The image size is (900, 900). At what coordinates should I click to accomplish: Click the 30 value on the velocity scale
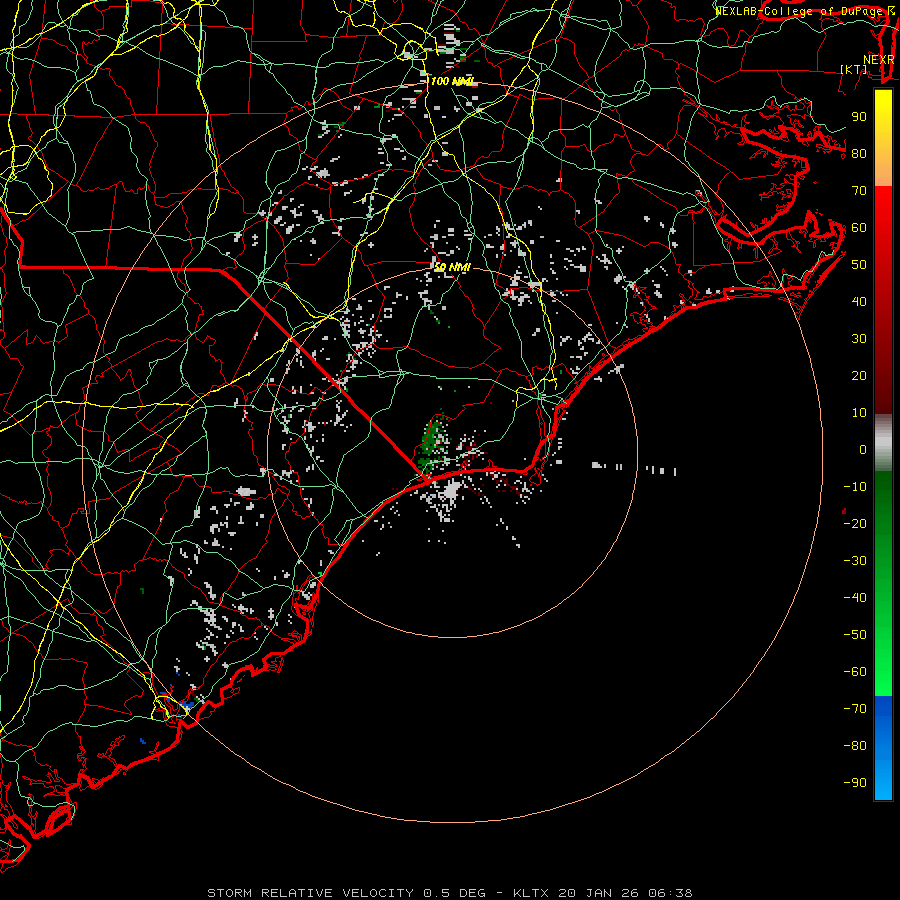click(859, 339)
